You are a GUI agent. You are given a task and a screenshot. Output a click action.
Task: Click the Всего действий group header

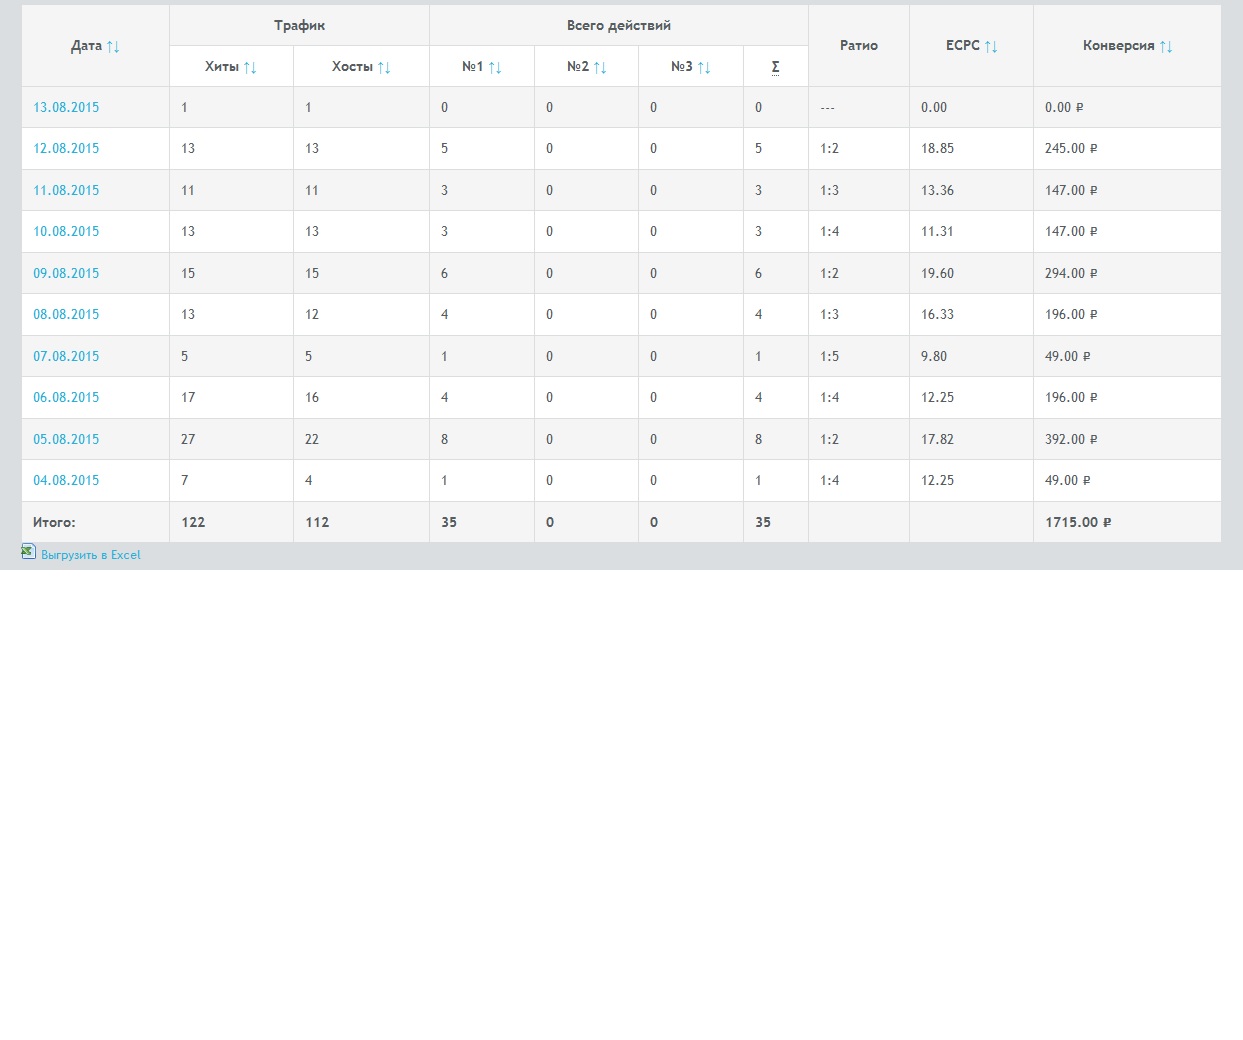619,25
